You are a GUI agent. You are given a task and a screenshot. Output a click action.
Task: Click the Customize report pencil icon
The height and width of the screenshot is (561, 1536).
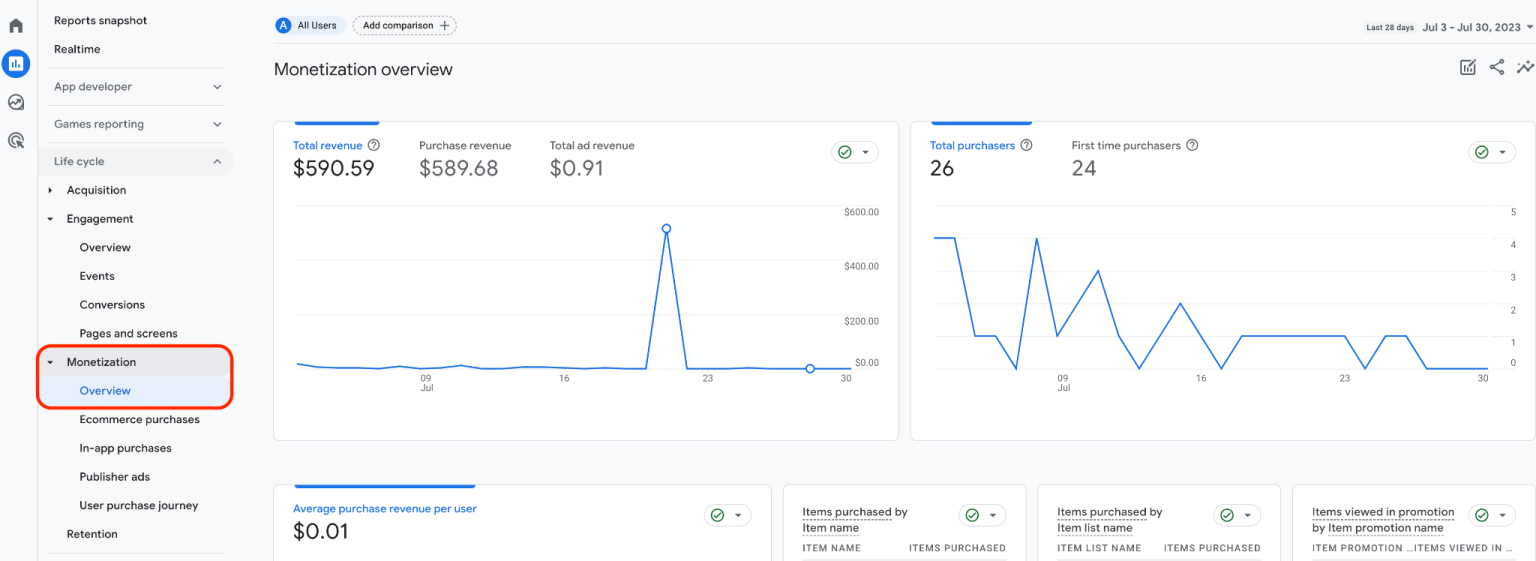point(1468,68)
